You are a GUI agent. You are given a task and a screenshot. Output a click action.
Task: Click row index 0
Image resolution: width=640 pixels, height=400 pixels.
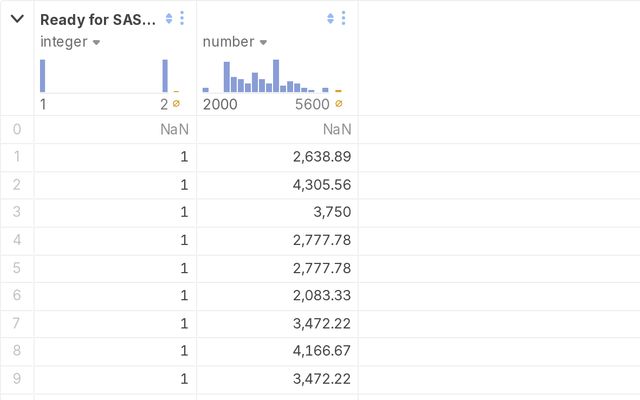17,129
